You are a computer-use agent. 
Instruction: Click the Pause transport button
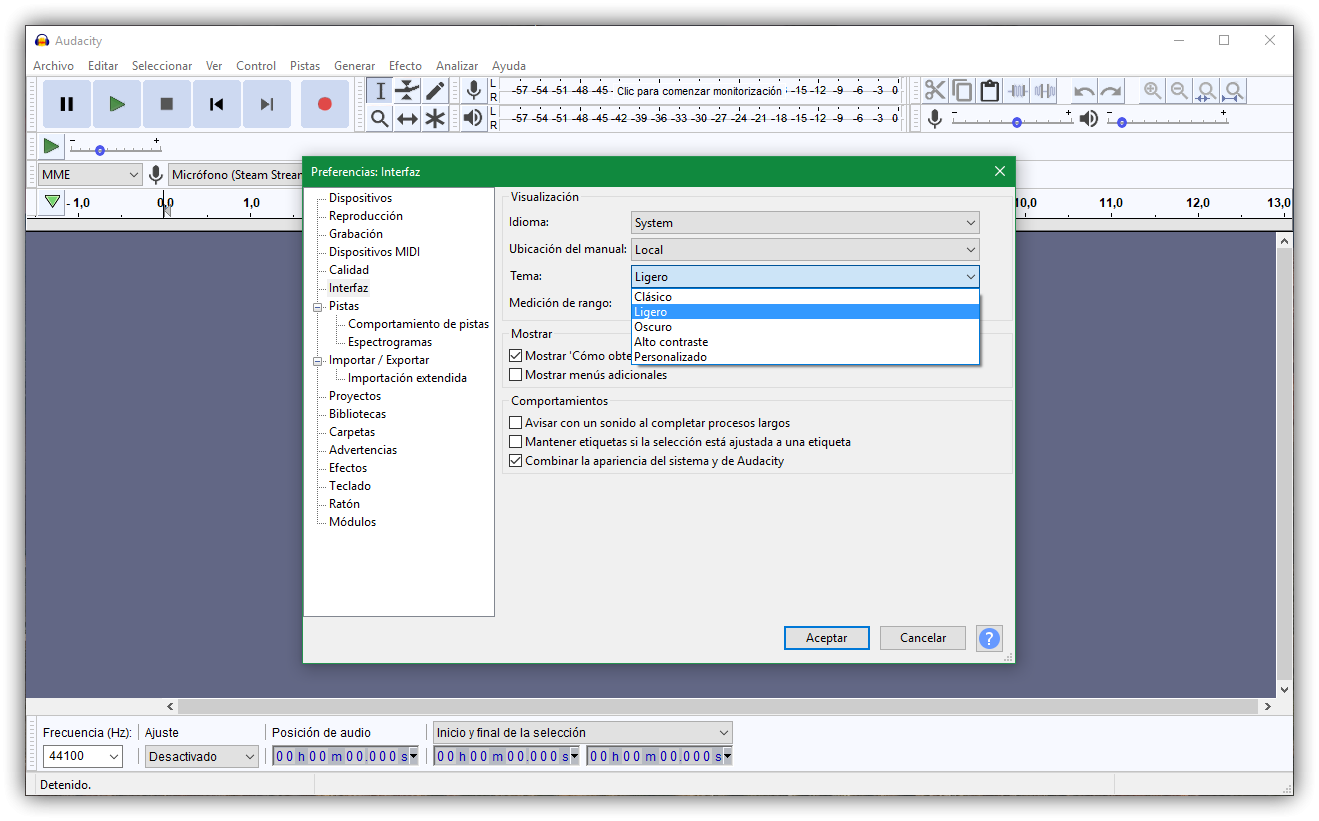click(x=67, y=104)
